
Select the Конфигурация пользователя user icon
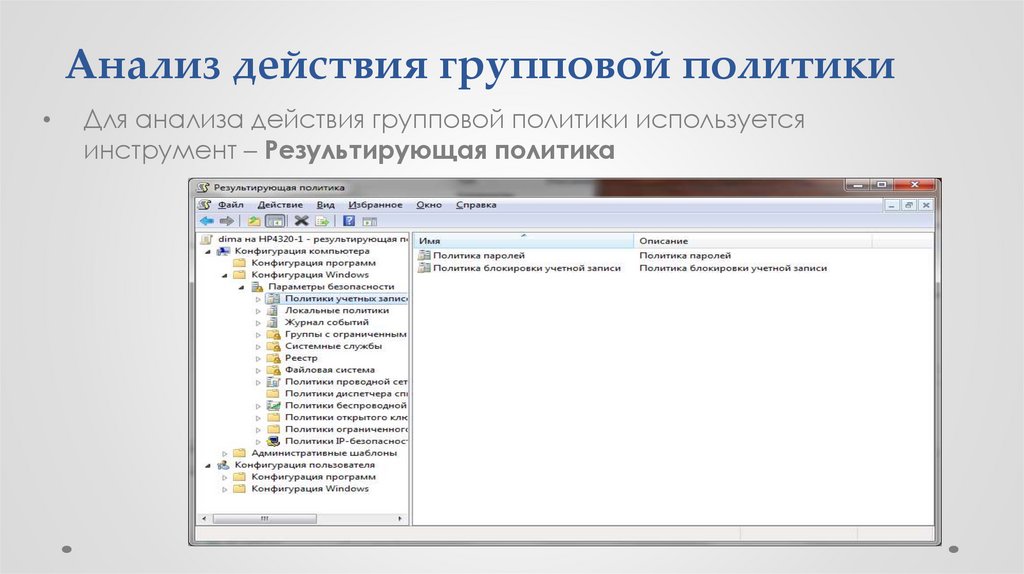[x=223, y=465]
